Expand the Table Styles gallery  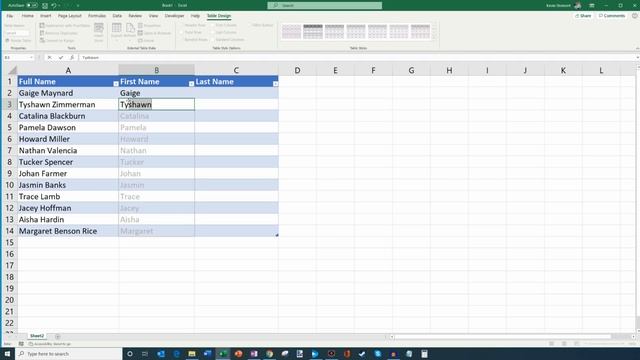[434, 38]
